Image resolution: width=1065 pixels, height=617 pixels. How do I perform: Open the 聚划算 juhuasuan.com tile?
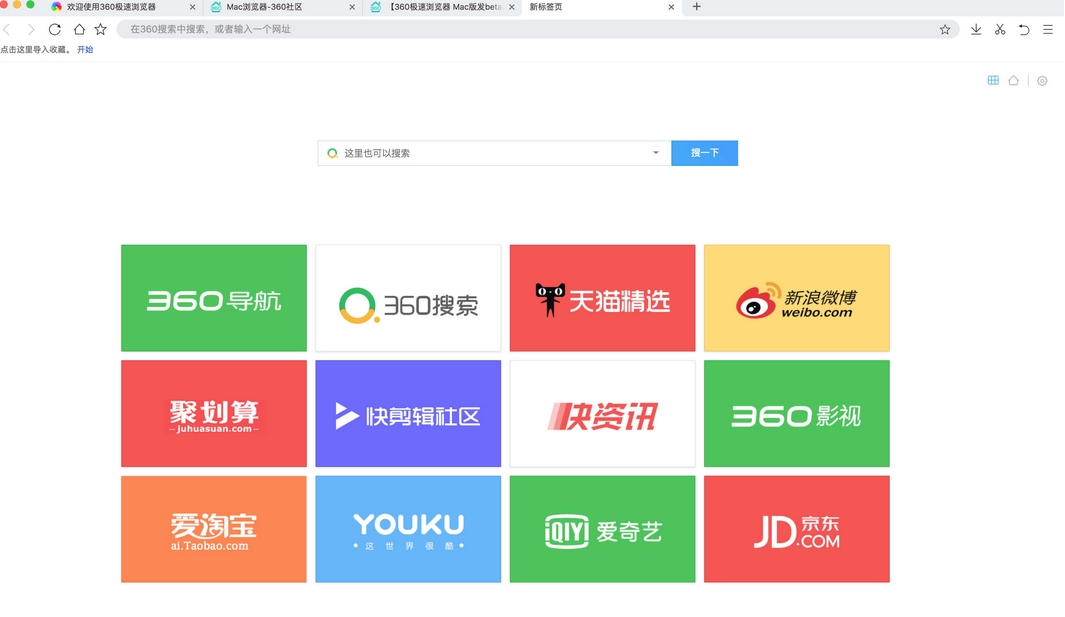coord(214,414)
